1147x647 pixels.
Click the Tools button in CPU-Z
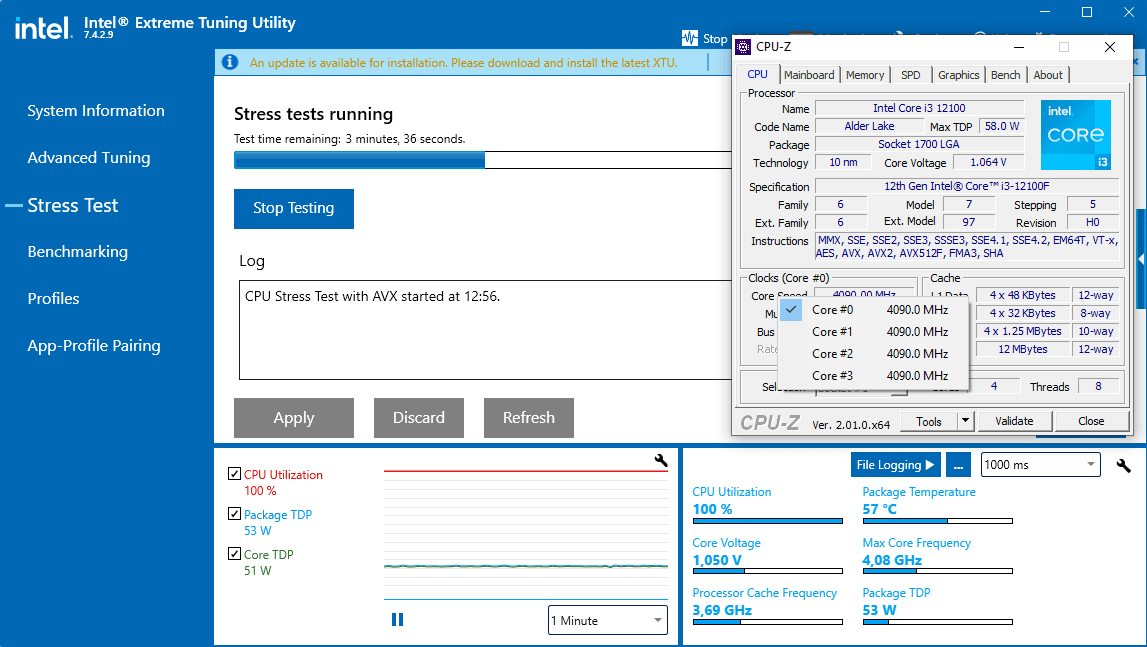click(x=928, y=422)
